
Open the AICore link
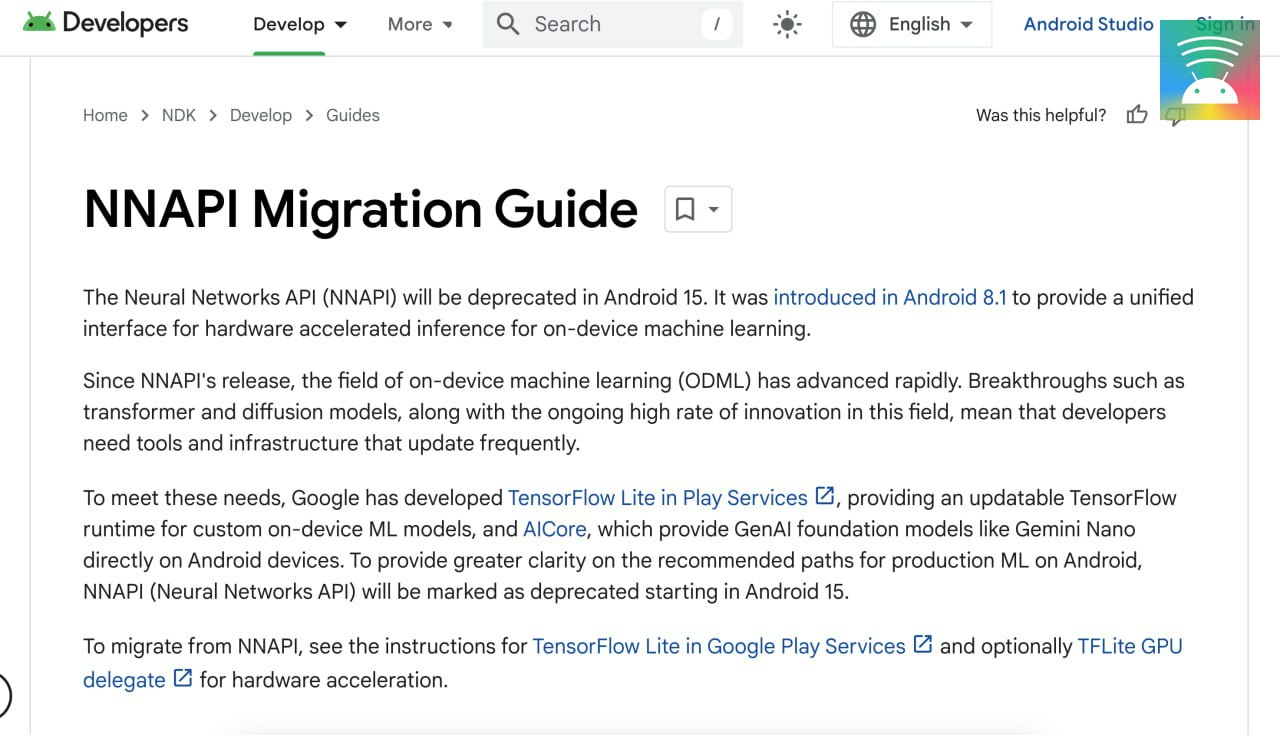click(555, 529)
